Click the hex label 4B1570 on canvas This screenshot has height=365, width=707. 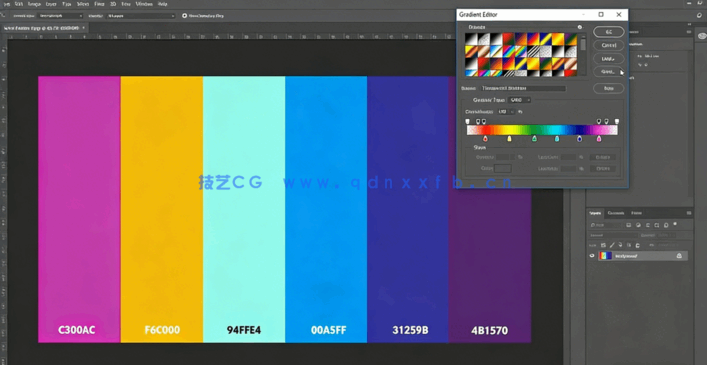coord(489,330)
